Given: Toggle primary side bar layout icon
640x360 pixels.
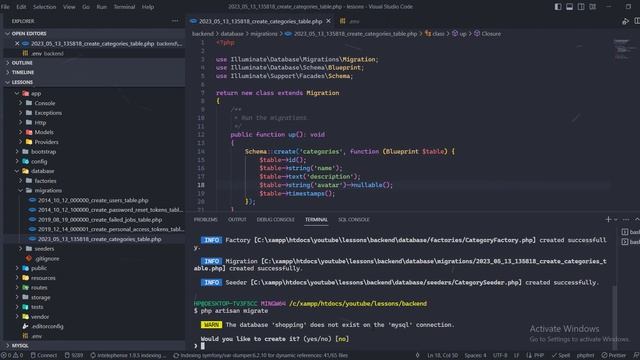Looking at the screenshot, I should pos(558,7).
